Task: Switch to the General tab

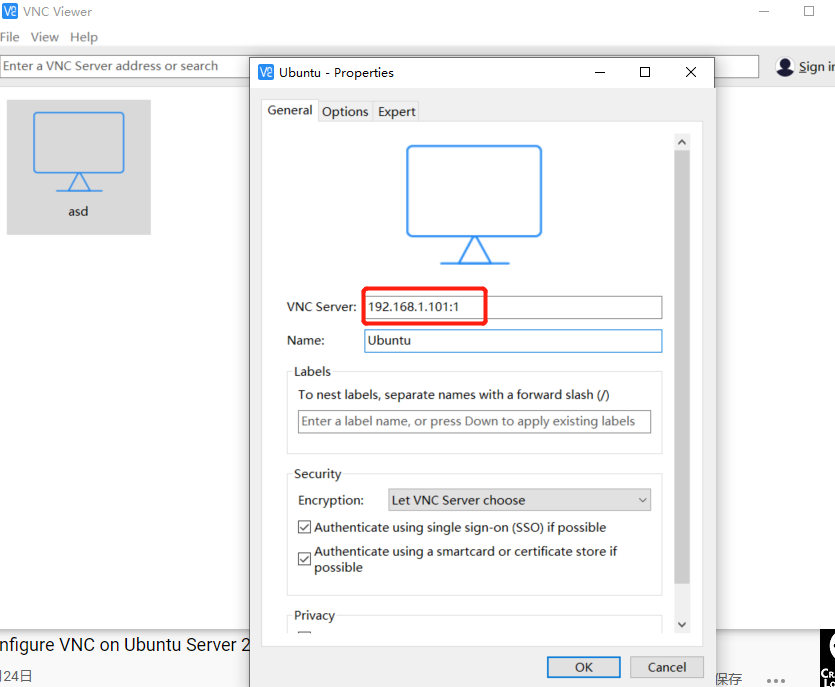Action: (x=290, y=110)
